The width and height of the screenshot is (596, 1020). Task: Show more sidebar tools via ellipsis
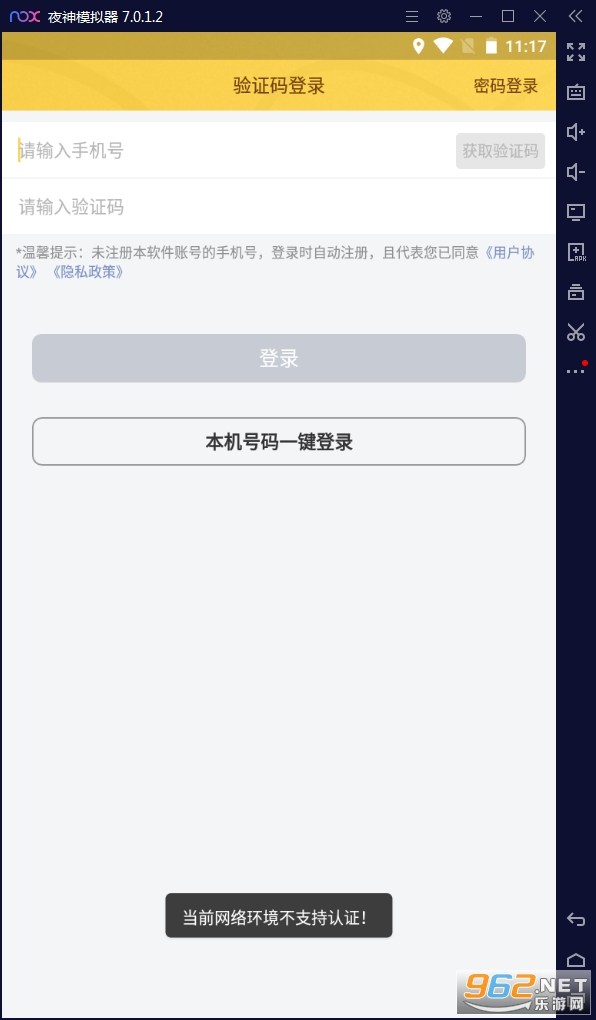576,371
